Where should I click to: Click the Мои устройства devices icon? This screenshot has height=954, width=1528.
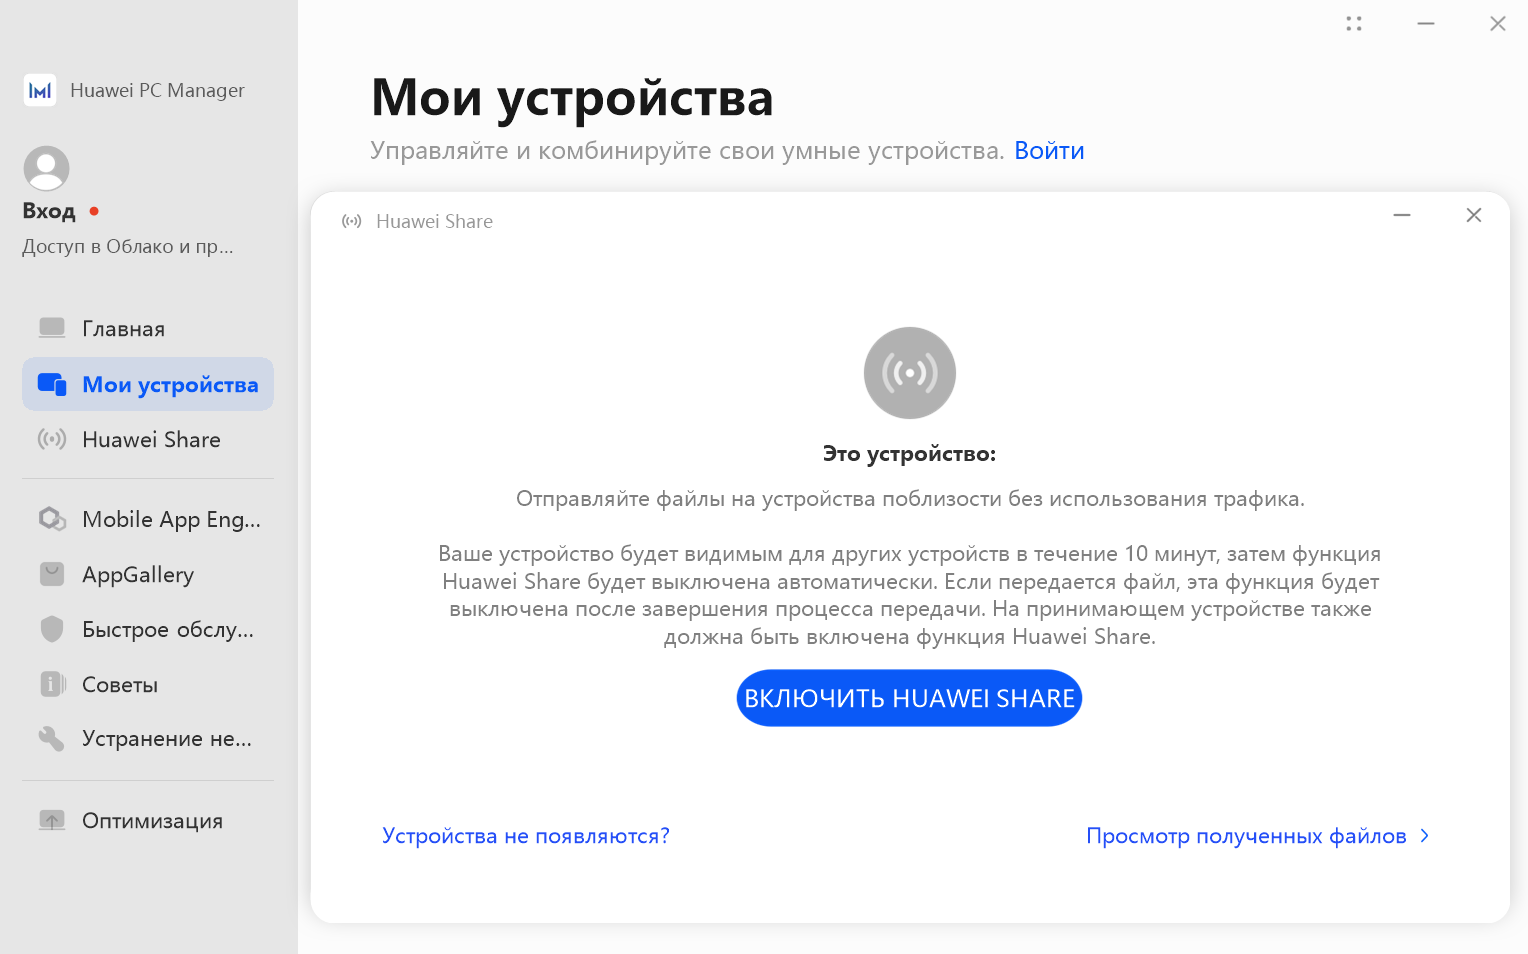pyautogui.click(x=52, y=384)
